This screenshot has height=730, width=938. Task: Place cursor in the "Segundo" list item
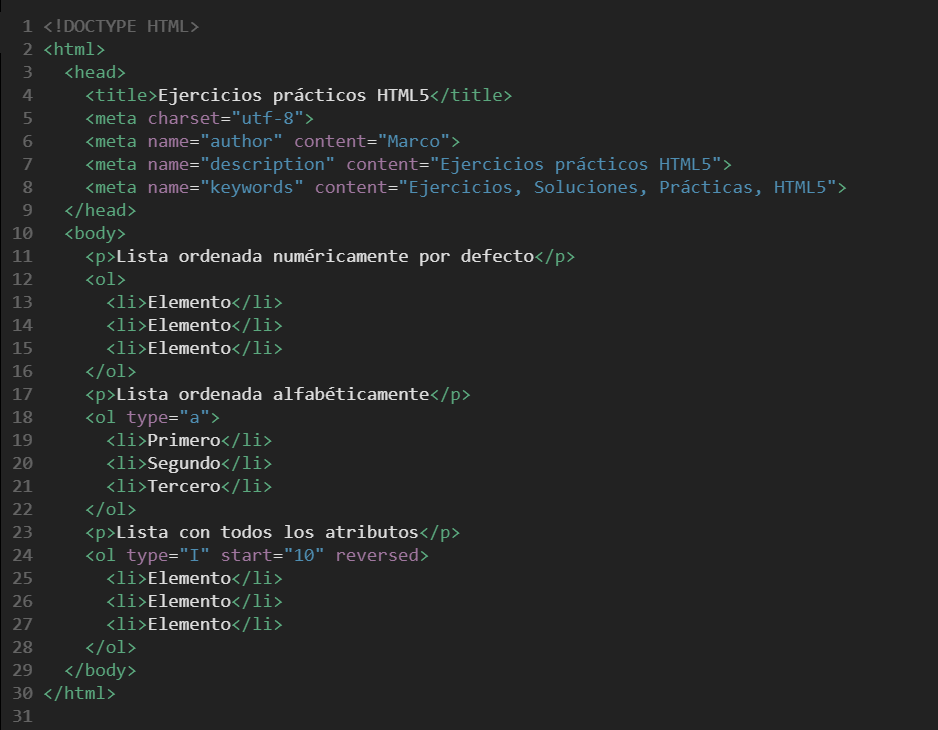click(x=184, y=463)
